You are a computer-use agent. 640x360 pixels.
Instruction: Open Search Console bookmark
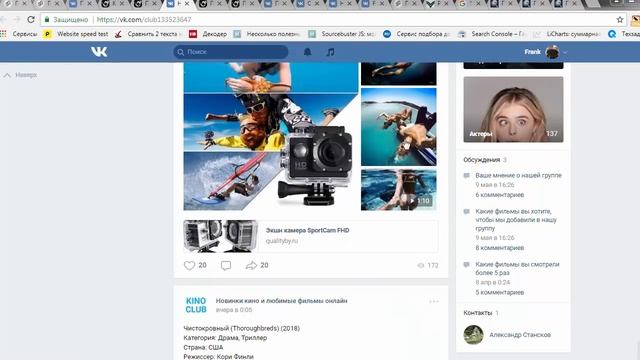(491, 34)
